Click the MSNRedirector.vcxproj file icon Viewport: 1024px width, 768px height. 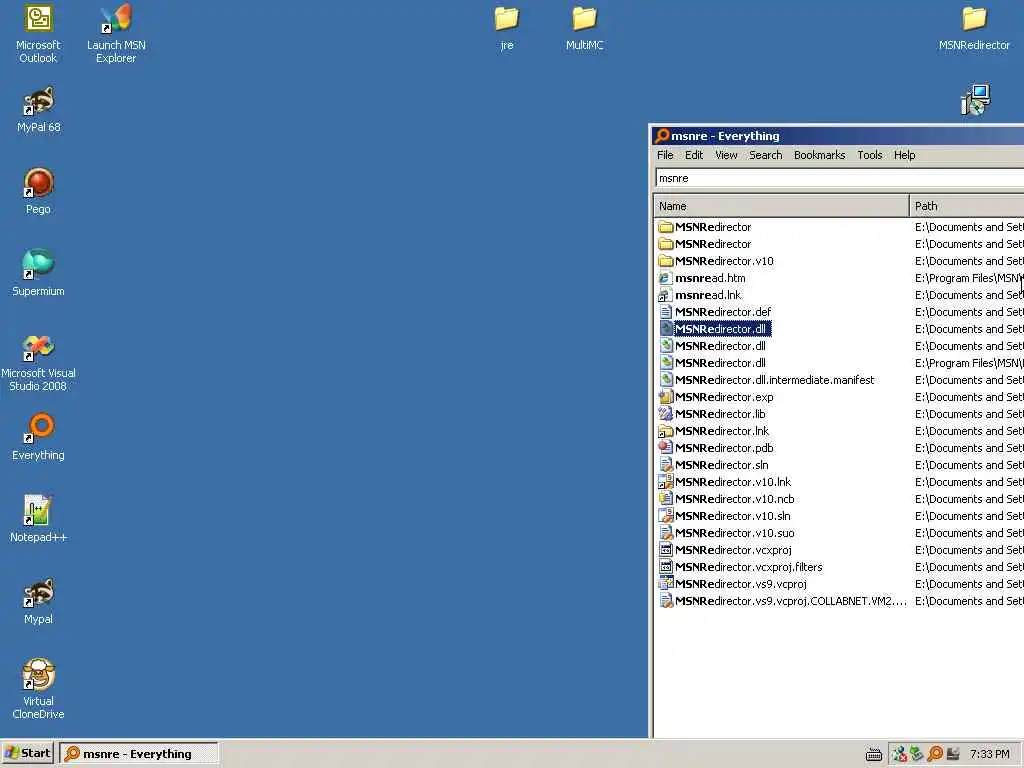coord(665,550)
